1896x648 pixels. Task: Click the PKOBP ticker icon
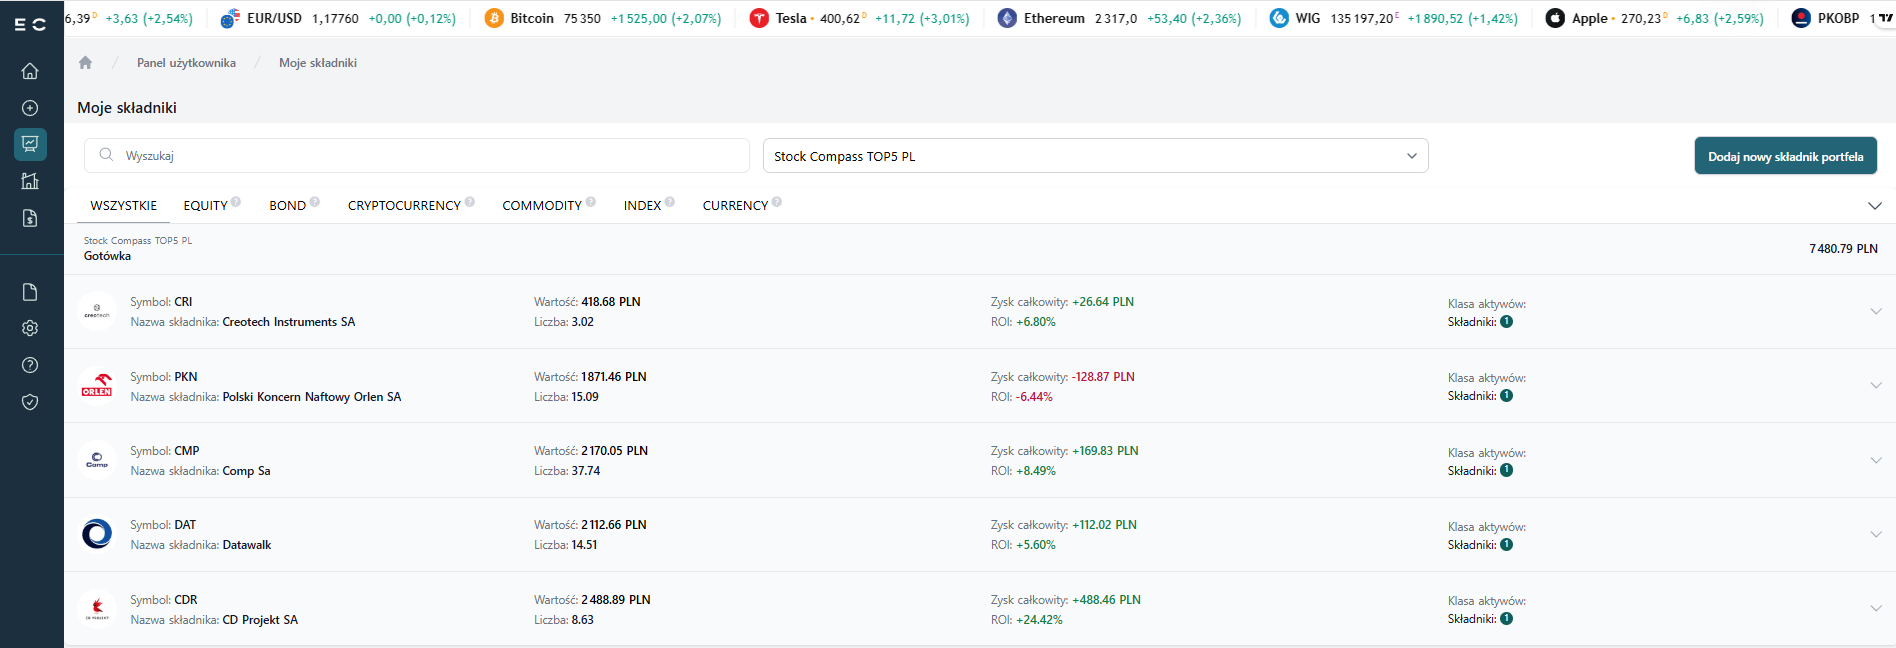(x=1801, y=18)
